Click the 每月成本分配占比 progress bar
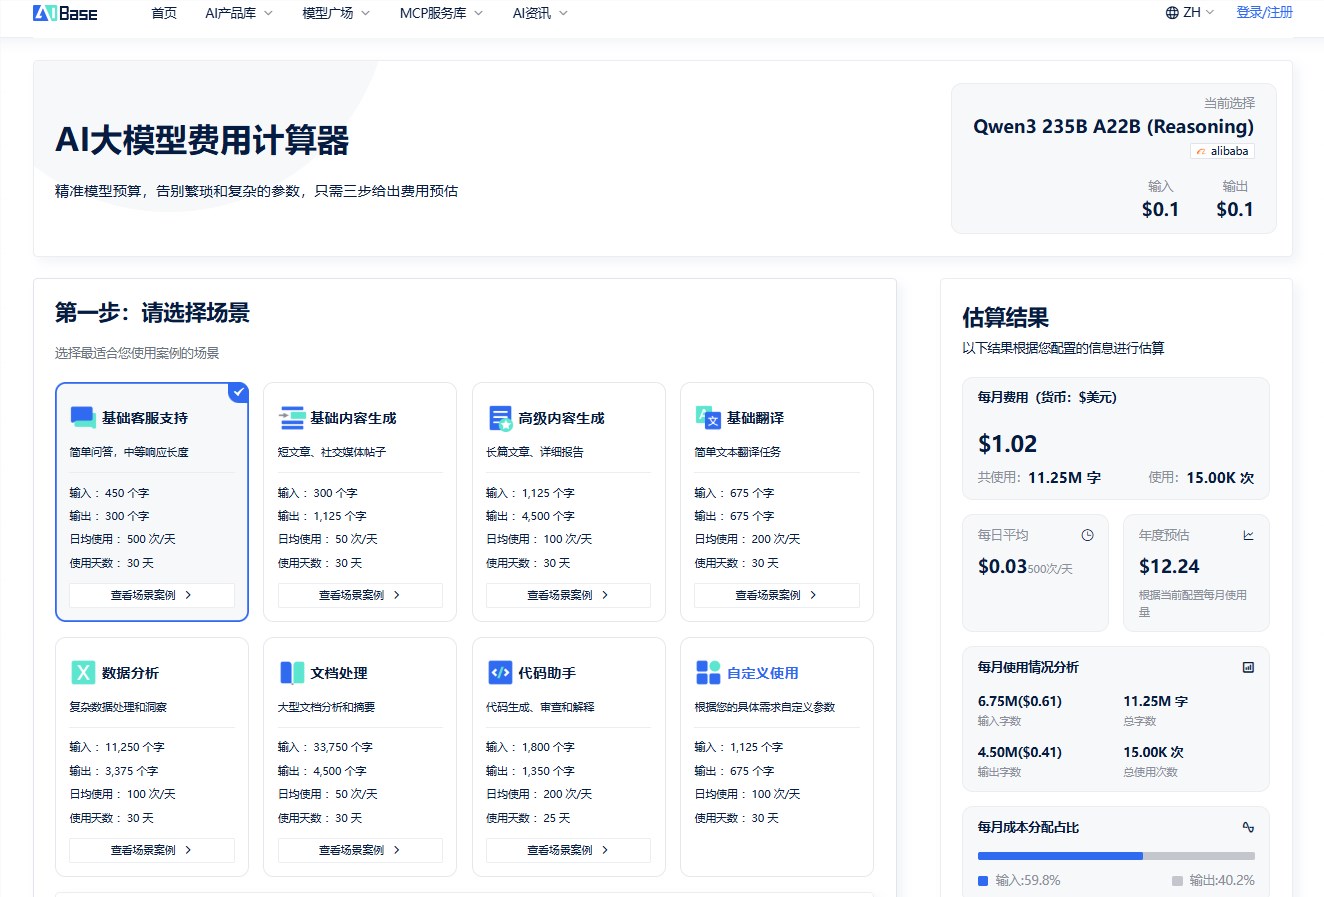1324x897 pixels. [x=1115, y=856]
